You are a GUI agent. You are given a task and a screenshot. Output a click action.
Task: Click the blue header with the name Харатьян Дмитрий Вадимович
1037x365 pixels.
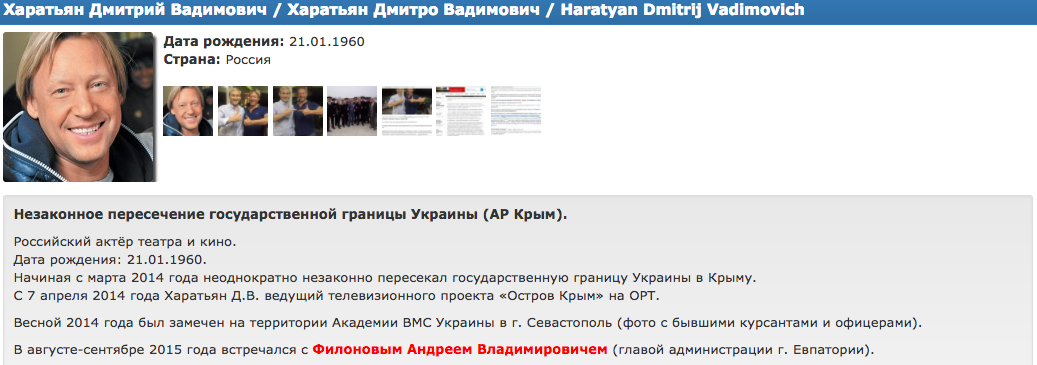pos(518,11)
